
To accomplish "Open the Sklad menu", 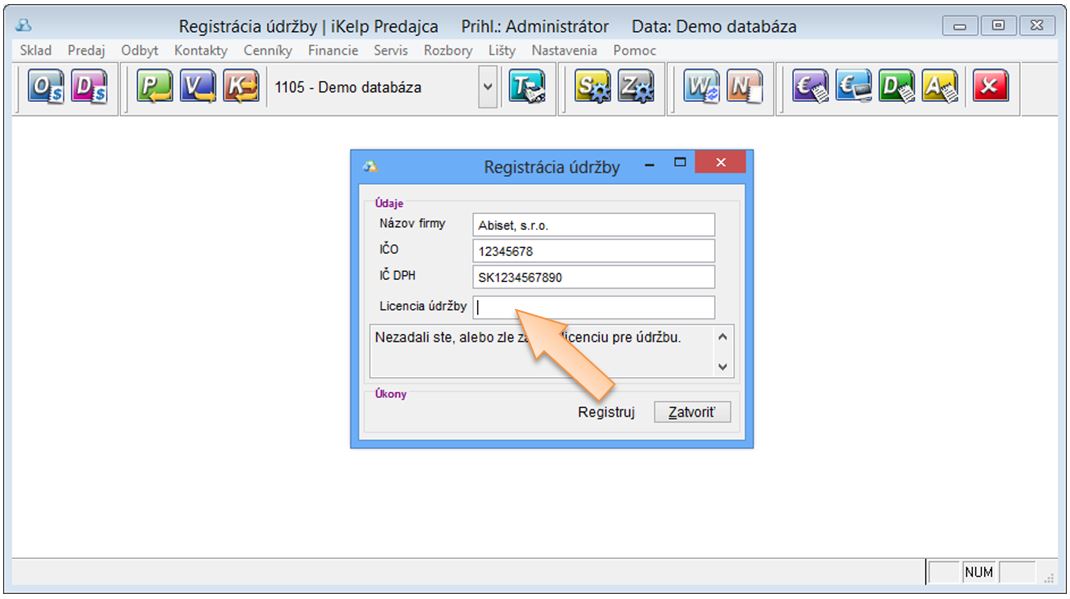I will pos(36,50).
